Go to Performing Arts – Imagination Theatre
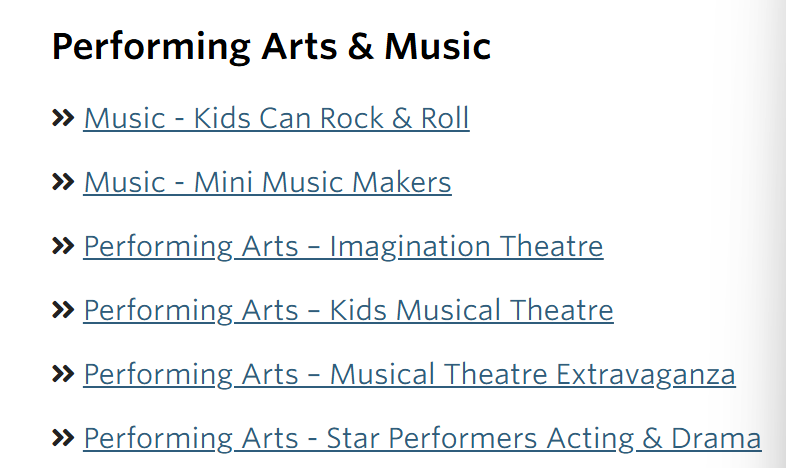This screenshot has width=786, height=468. 343,247
